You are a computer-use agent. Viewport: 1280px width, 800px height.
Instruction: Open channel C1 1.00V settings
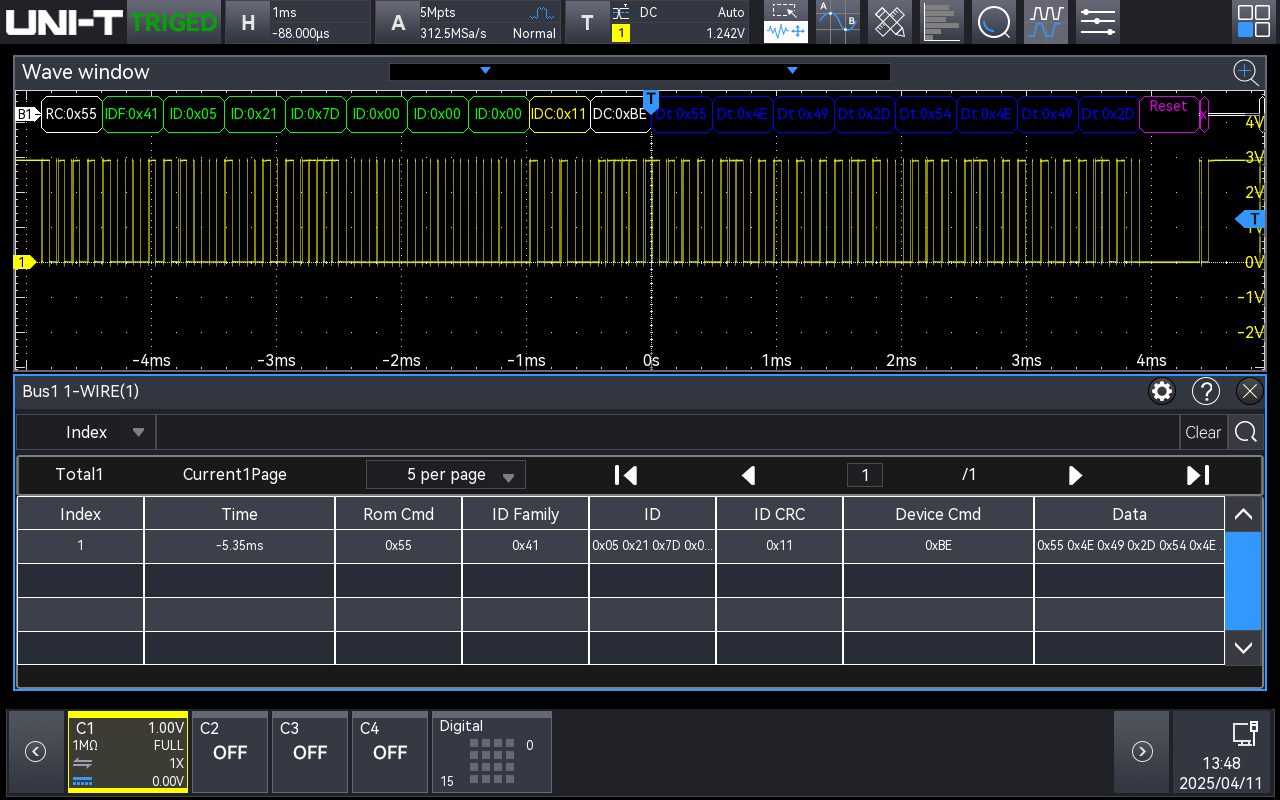pyautogui.click(x=128, y=752)
